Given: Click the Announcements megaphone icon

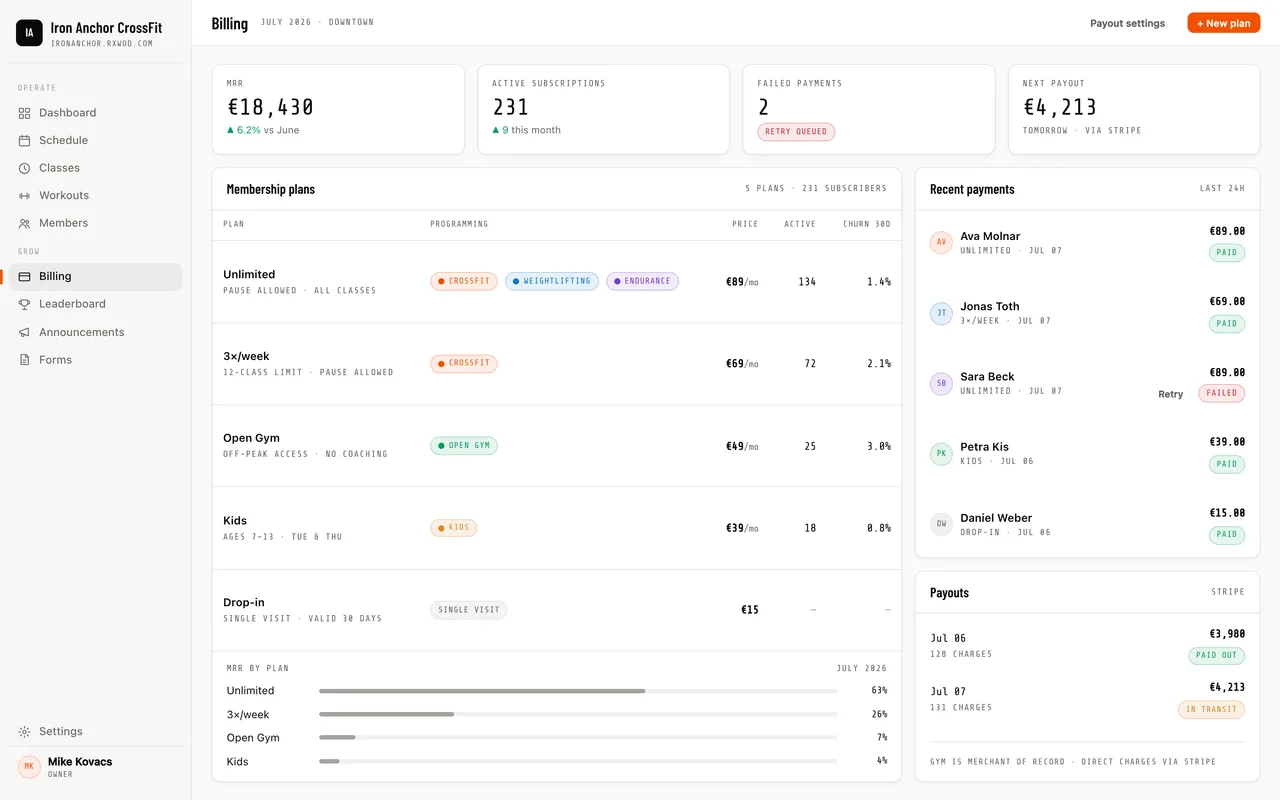Looking at the screenshot, I should click(25, 332).
